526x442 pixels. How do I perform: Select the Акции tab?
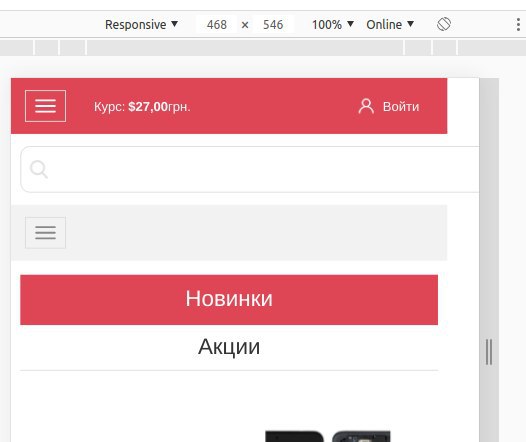(x=229, y=347)
